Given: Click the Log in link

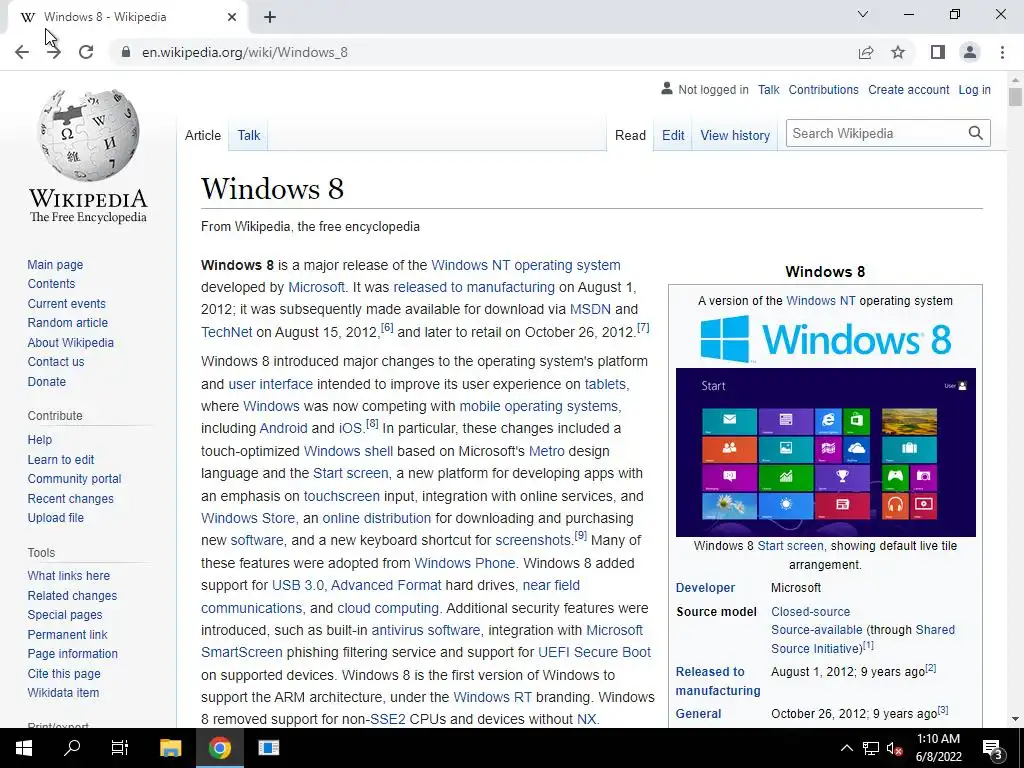Looking at the screenshot, I should 974,89.
